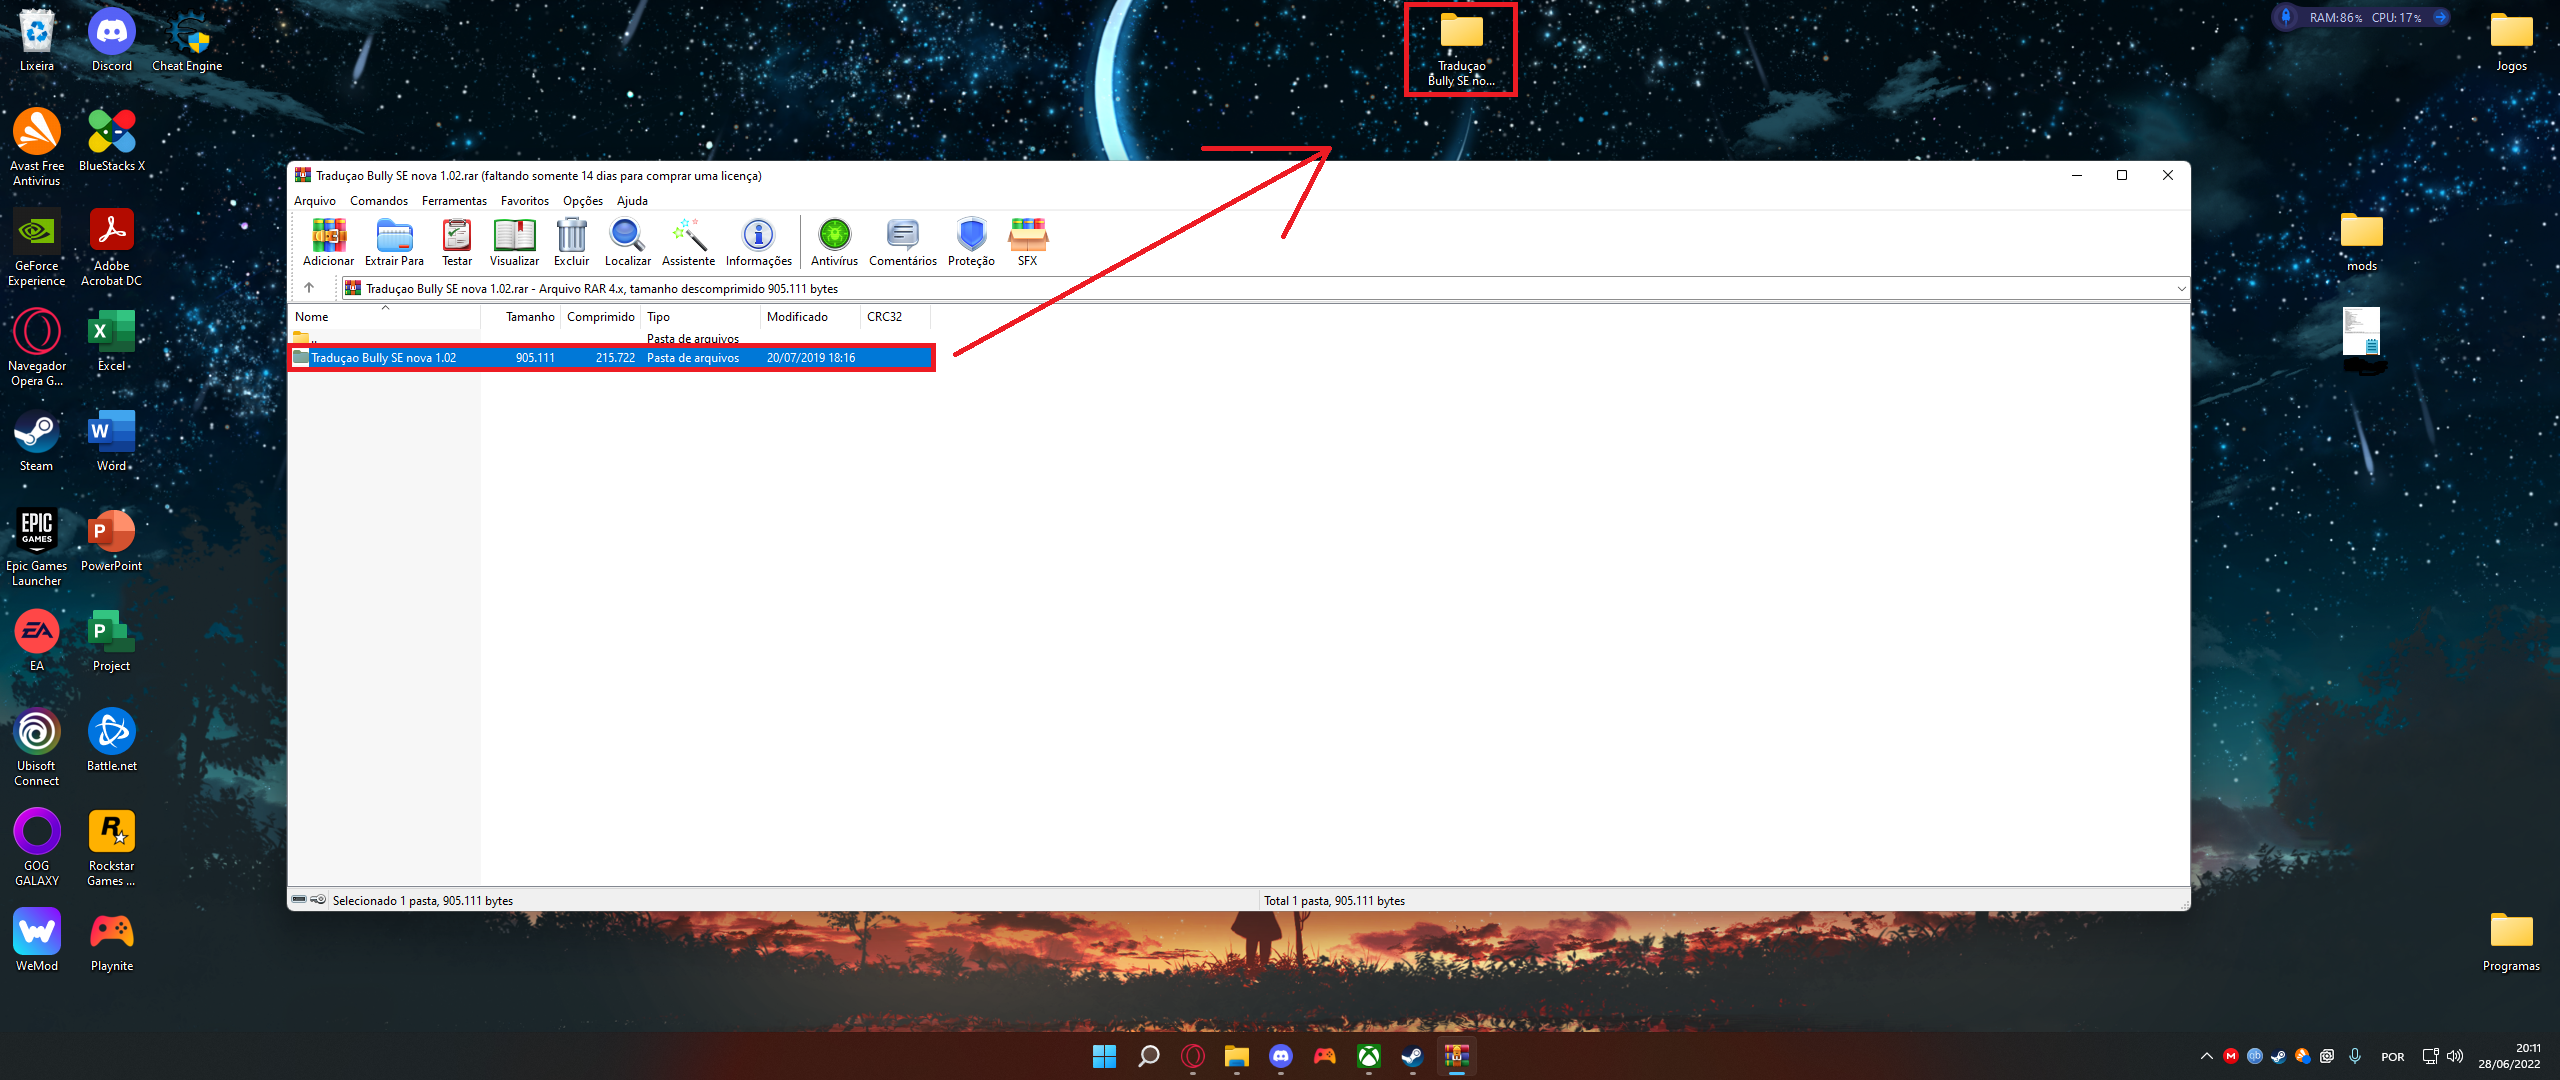This screenshot has width=2560, height=1080.
Task: Run the Antivírus scan icon
Action: 834,241
